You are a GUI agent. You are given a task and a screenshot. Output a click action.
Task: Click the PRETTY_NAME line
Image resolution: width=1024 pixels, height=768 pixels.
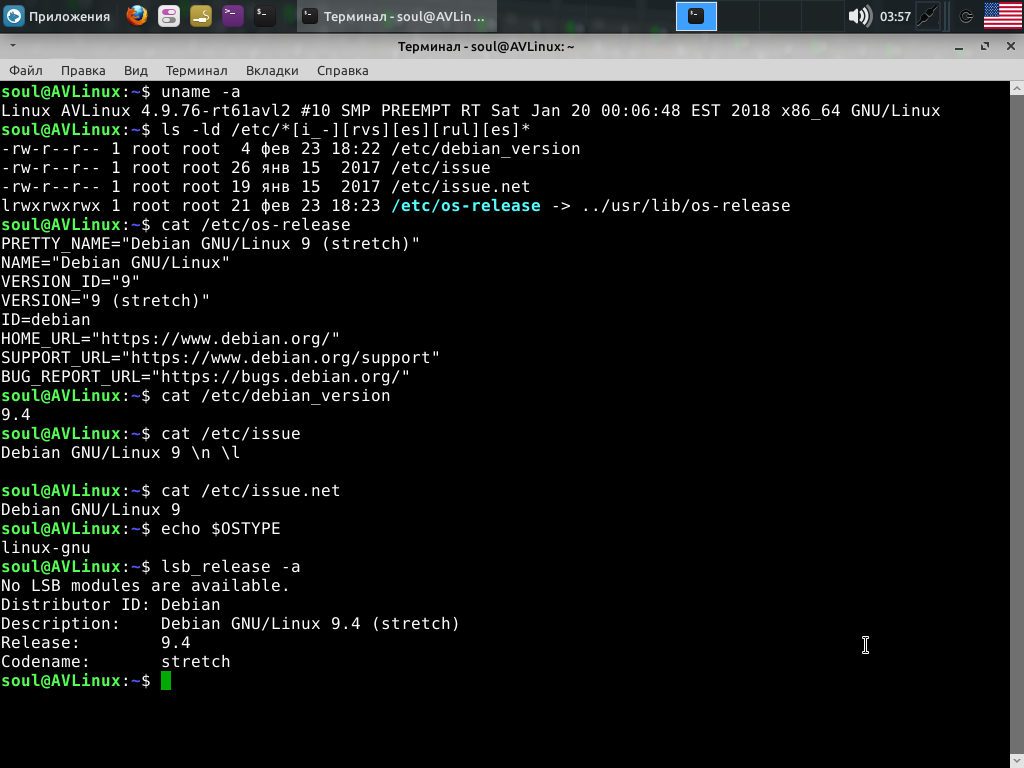click(x=210, y=244)
